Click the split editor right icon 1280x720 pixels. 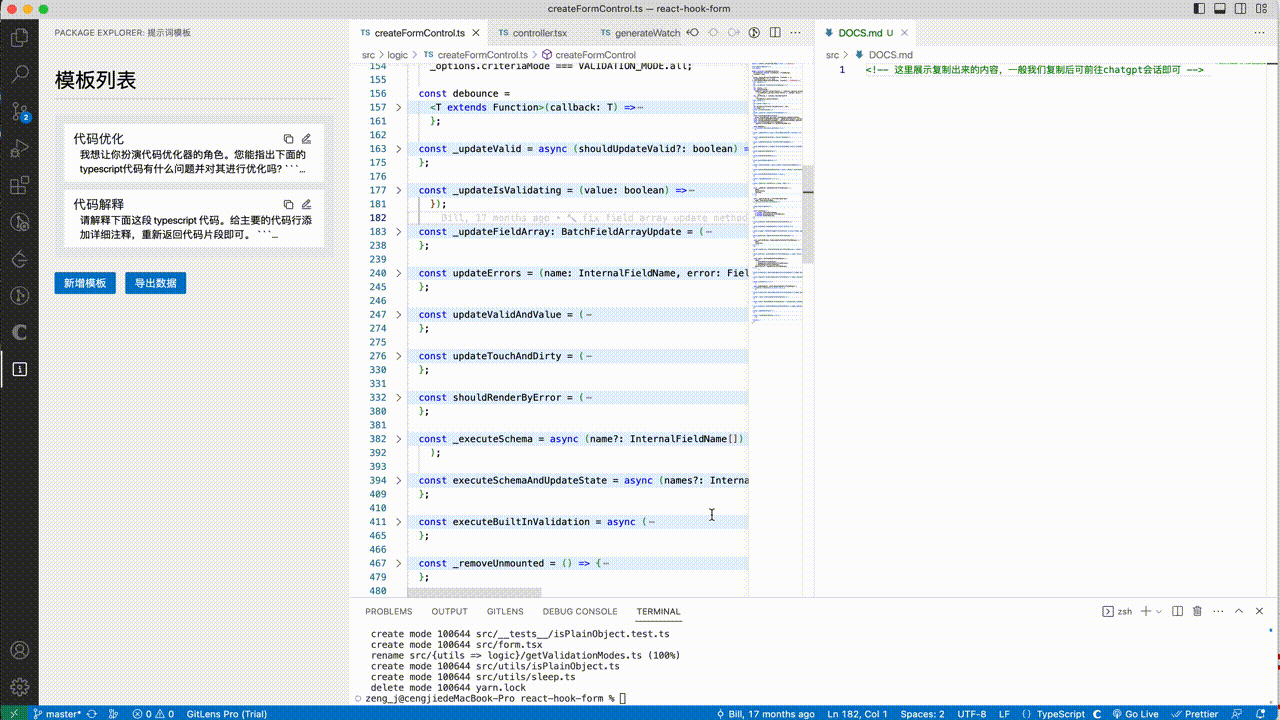[x=776, y=33]
